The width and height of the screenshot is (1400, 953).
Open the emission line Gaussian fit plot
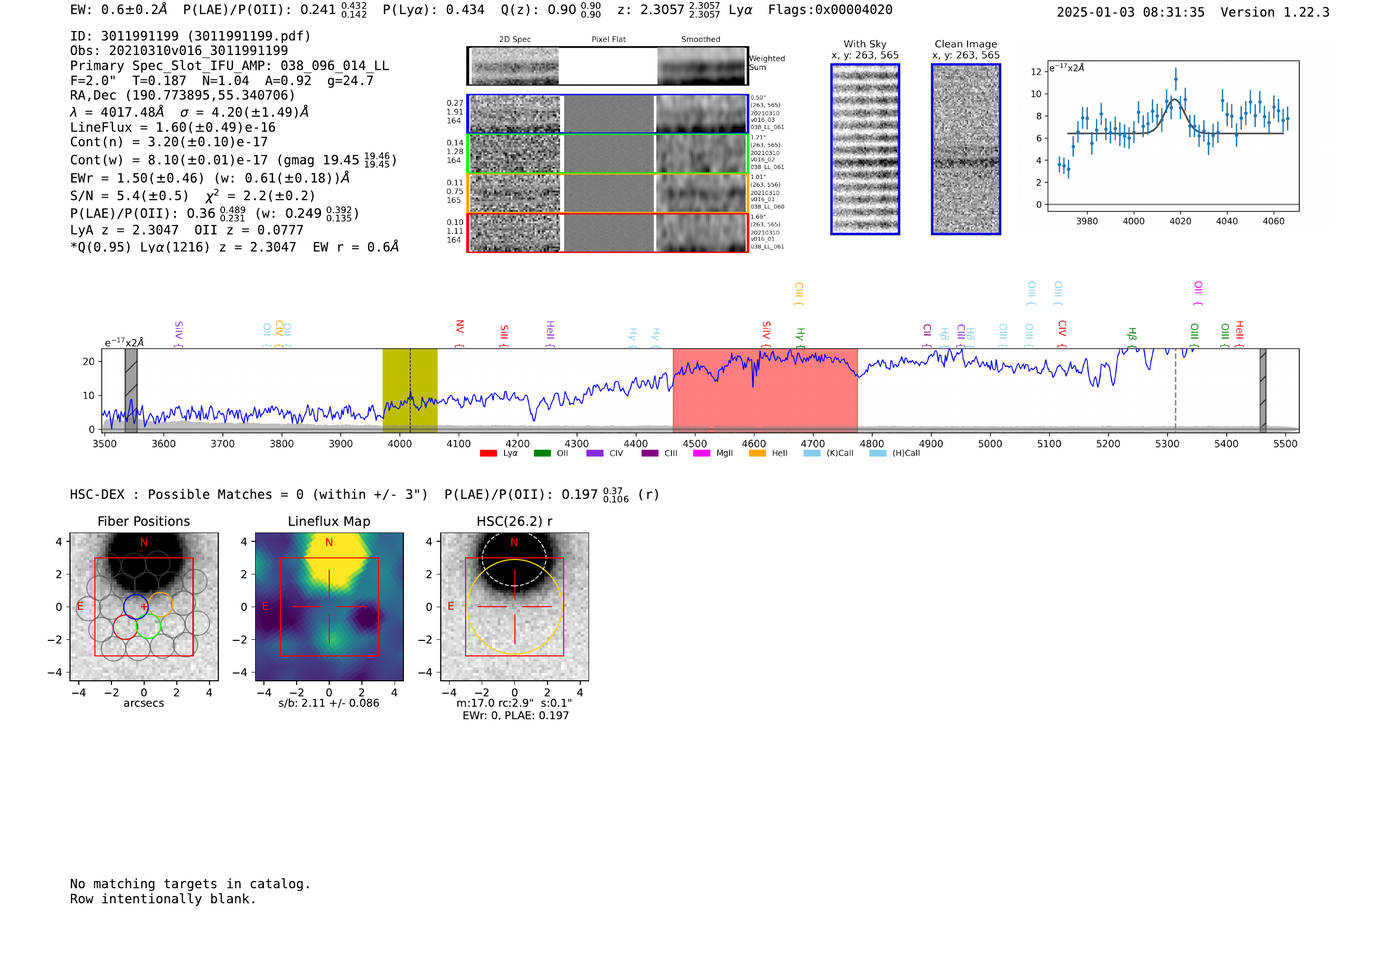coord(1172,136)
